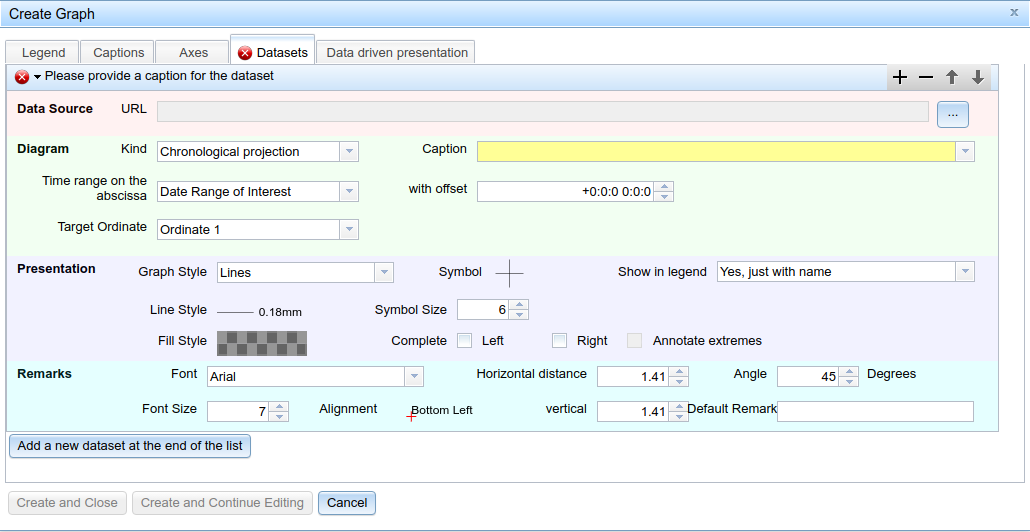The height and width of the screenshot is (532, 1030).
Task: Click the red cross Alignment marker
Action: [411, 416]
